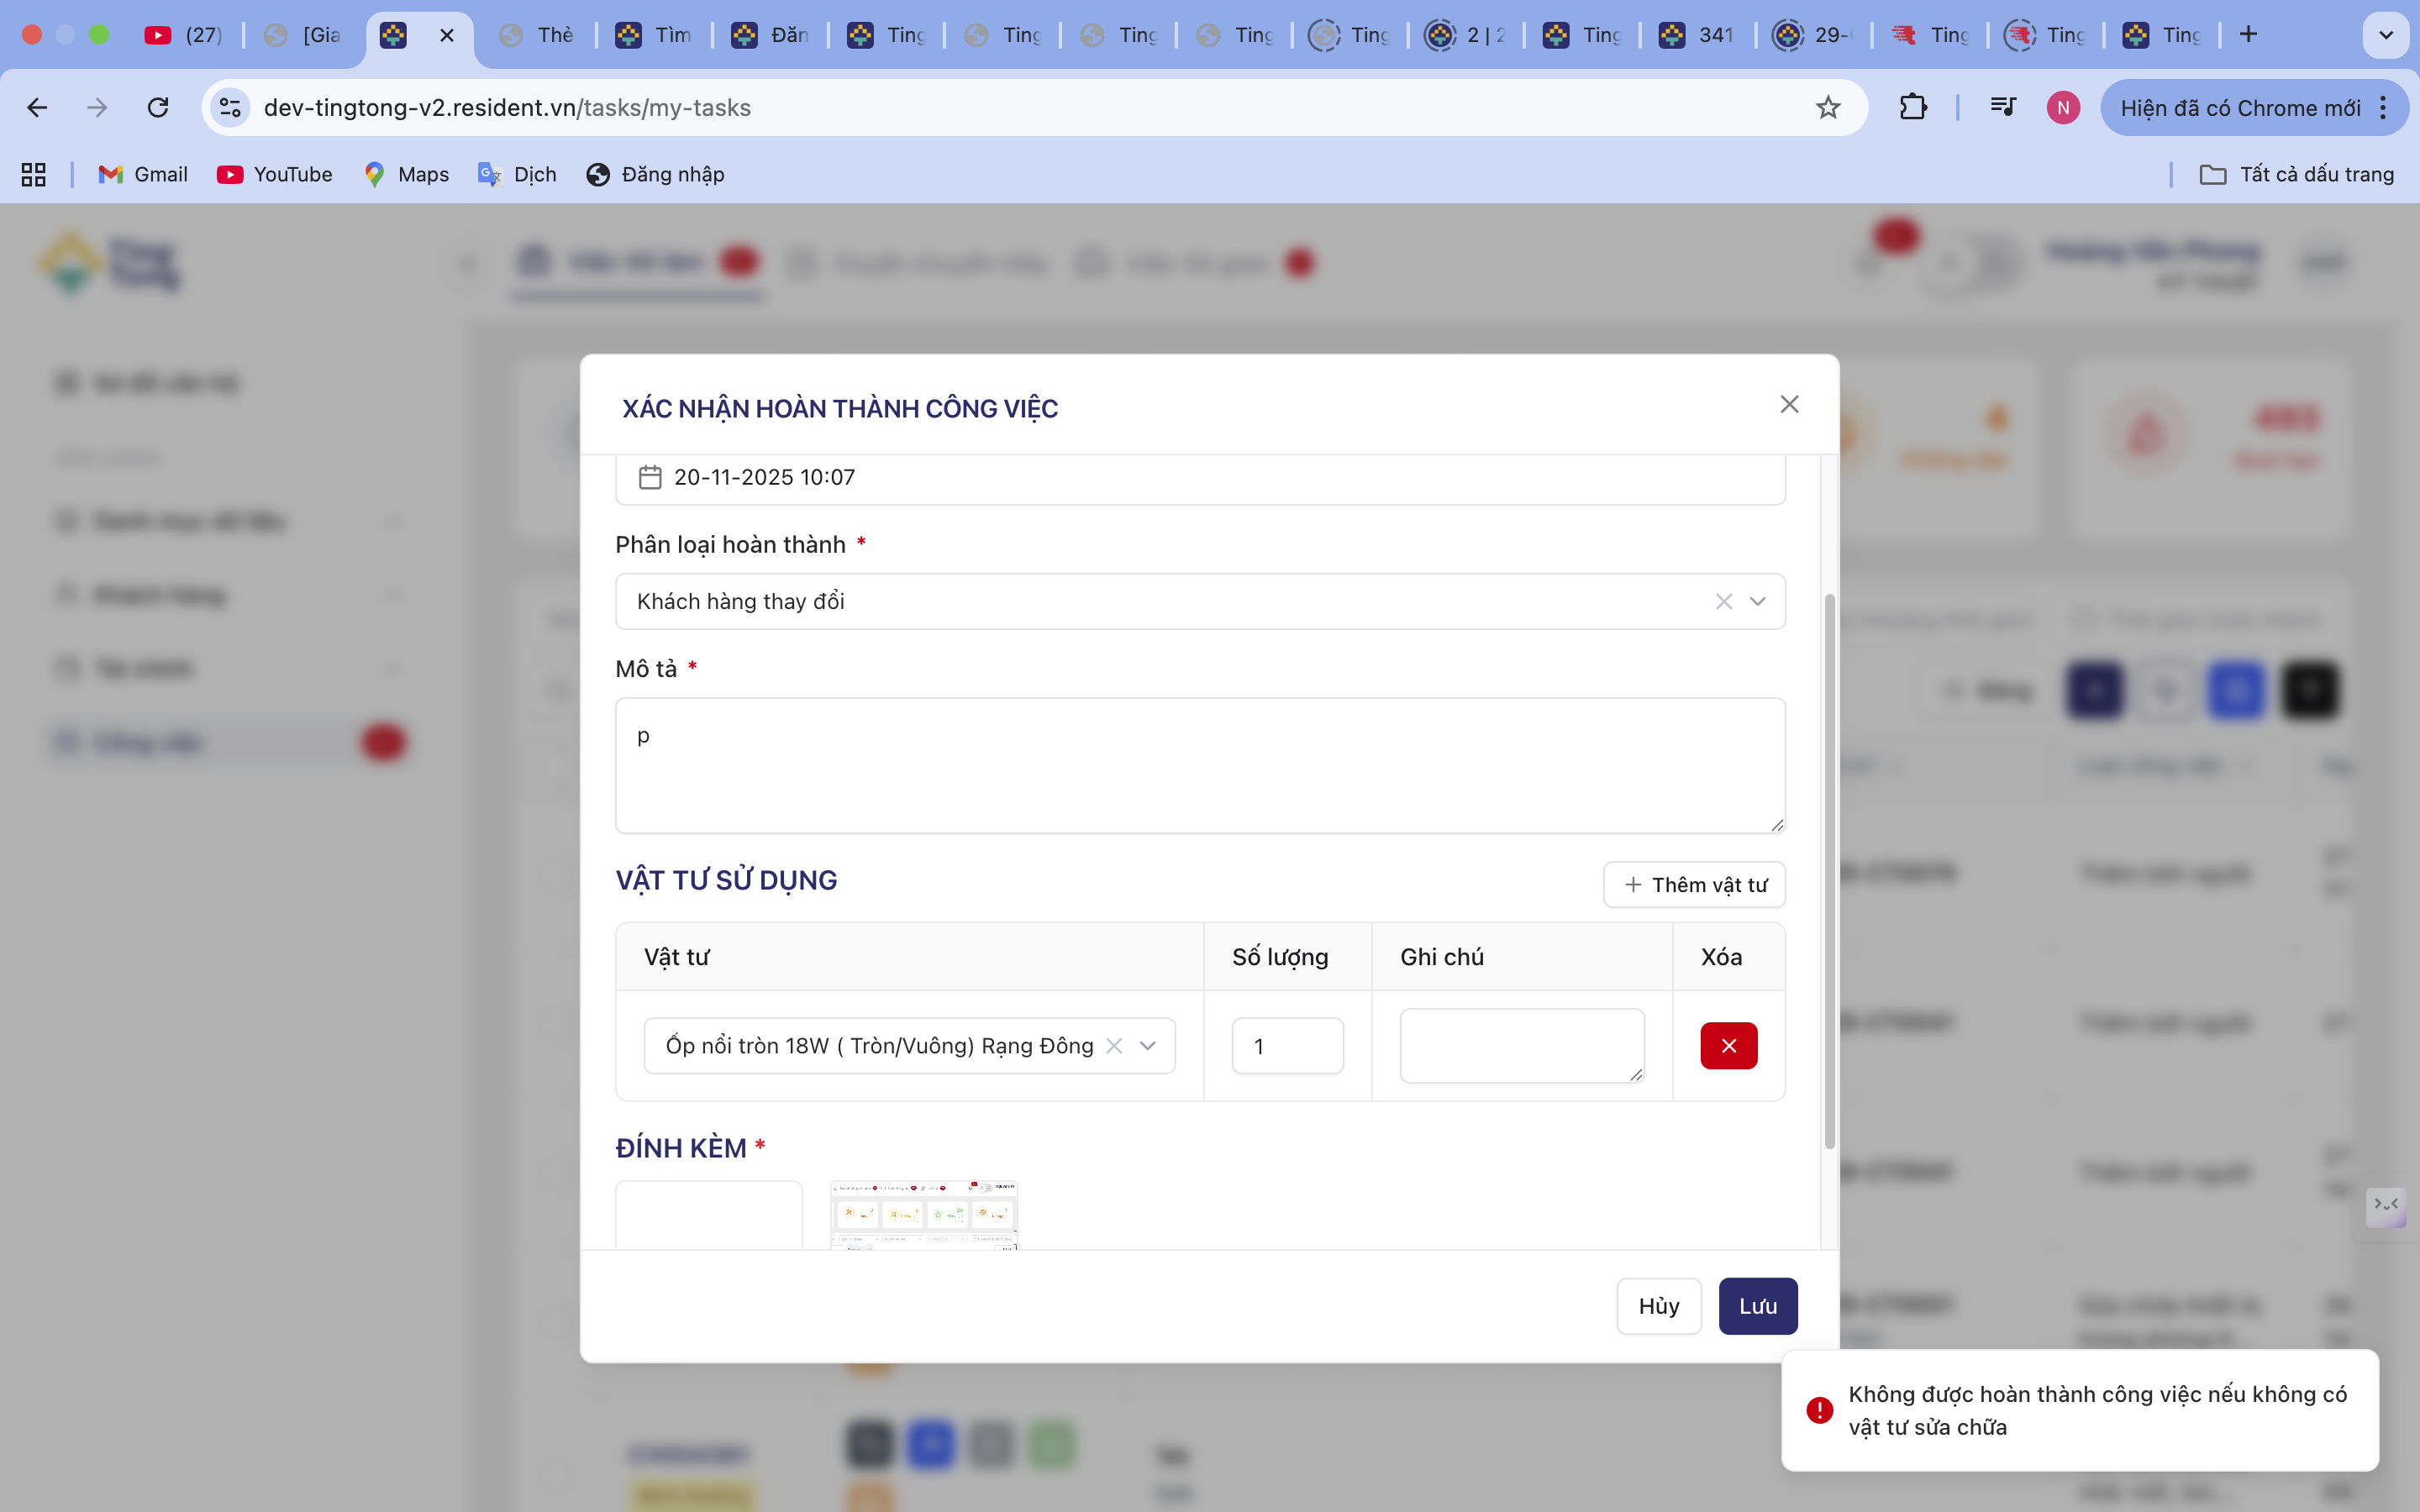The image size is (2420, 1512).
Task: Add a material with Thêm vật tư
Action: (x=1694, y=884)
